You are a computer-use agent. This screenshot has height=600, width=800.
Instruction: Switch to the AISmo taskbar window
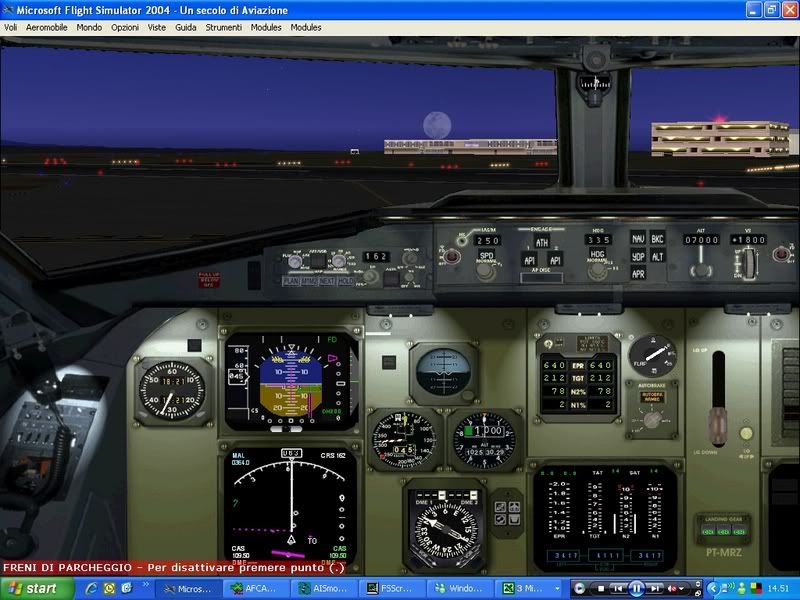tap(323, 588)
